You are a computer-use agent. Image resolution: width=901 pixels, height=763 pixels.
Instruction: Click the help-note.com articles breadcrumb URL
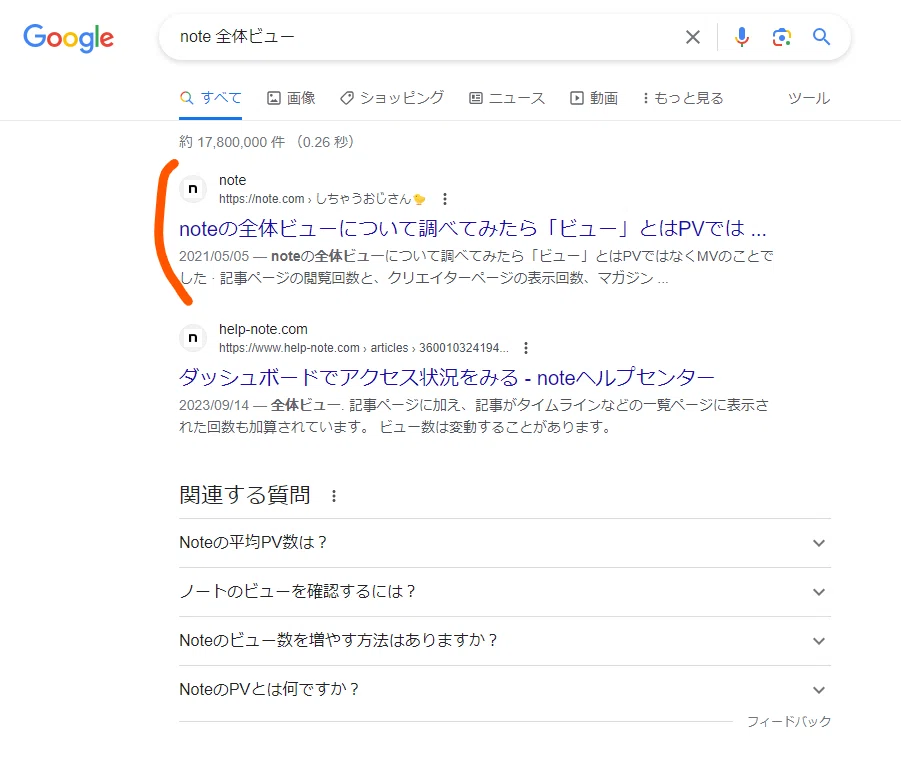[364, 348]
